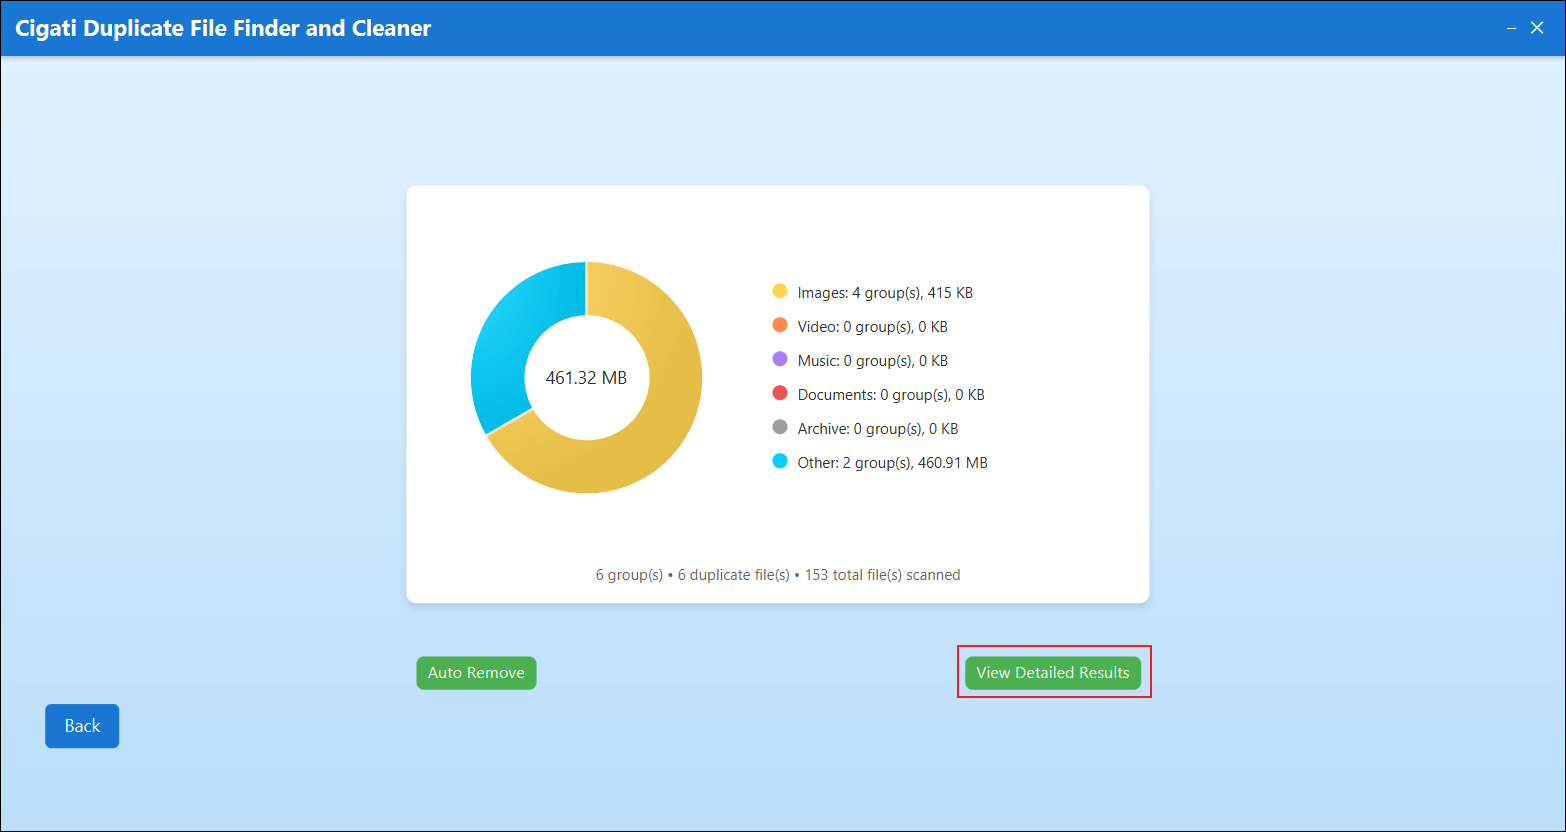This screenshot has width=1566, height=832.
Task: Click the Images: 4 group(s), 415 KB label
Action: (885, 293)
